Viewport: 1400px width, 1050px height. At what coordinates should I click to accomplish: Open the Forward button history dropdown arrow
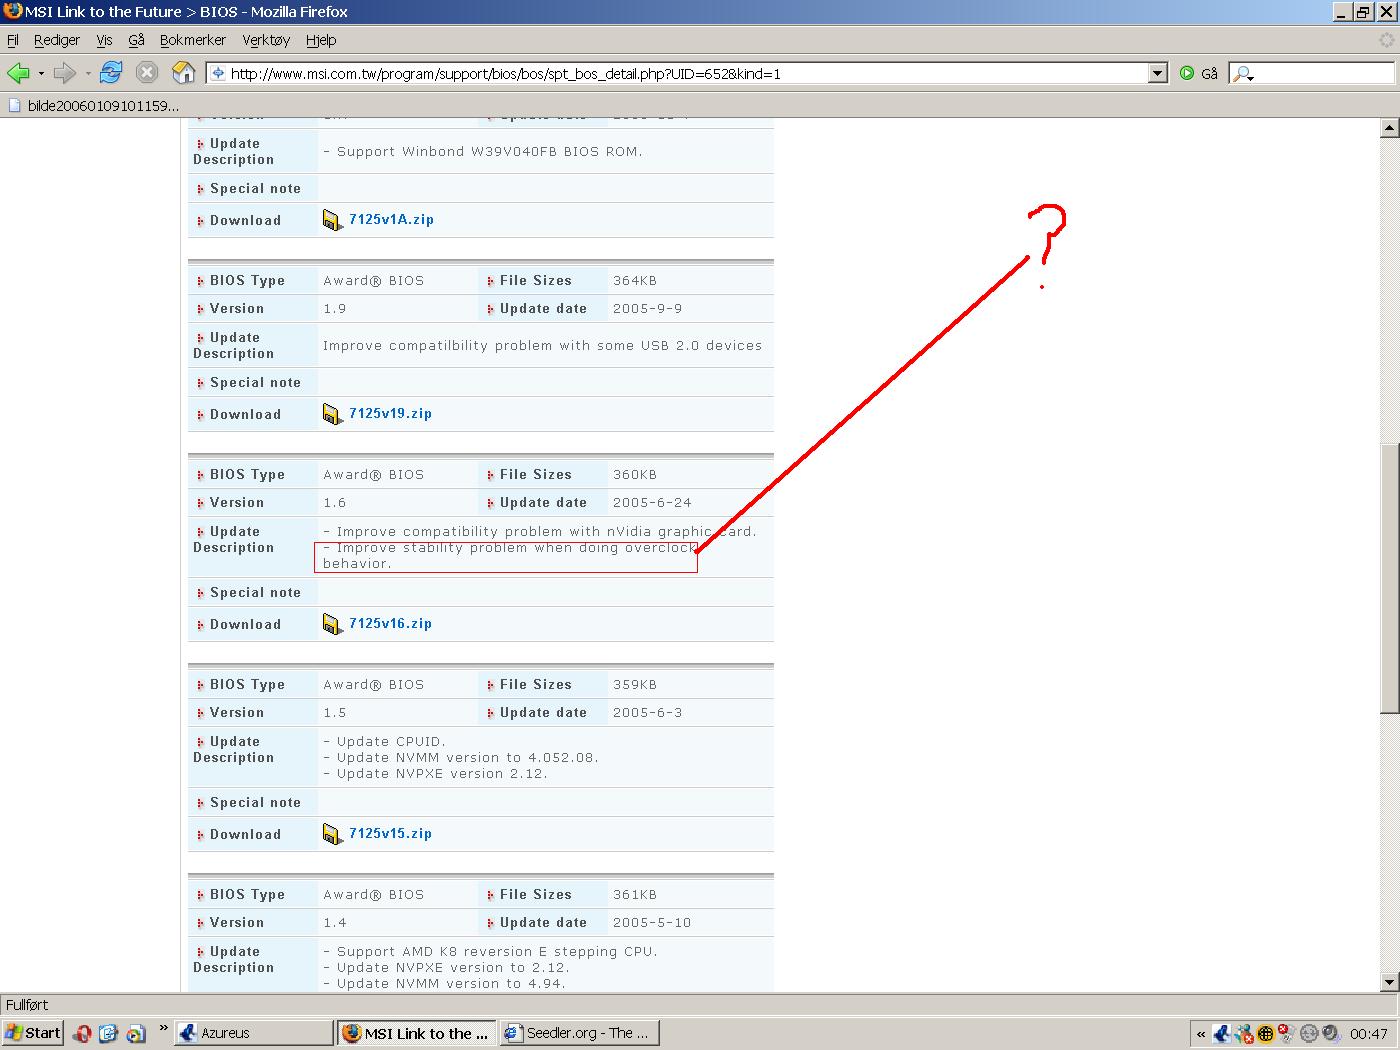(88, 73)
